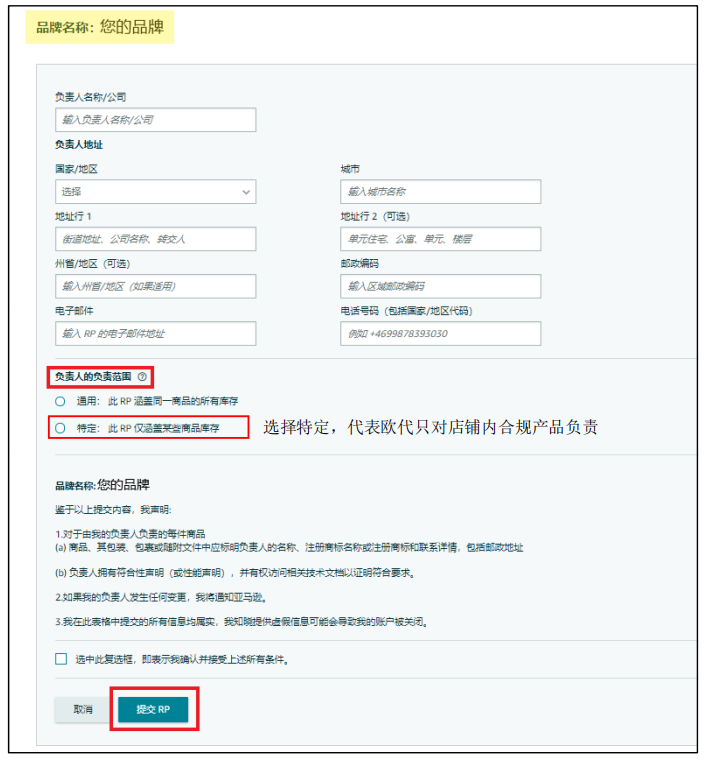Viewport: 706px width, 759px height.
Task: Select the 特定 RP coverage radio option
Action: [x=60, y=428]
